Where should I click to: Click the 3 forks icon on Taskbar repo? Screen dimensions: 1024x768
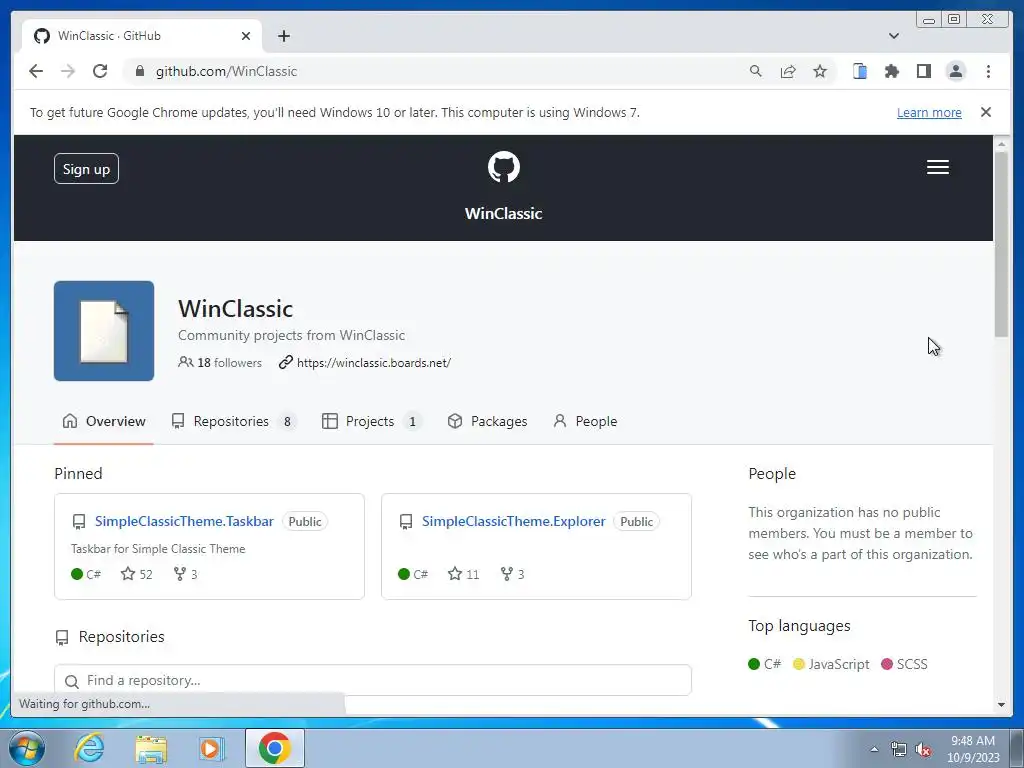coord(185,574)
